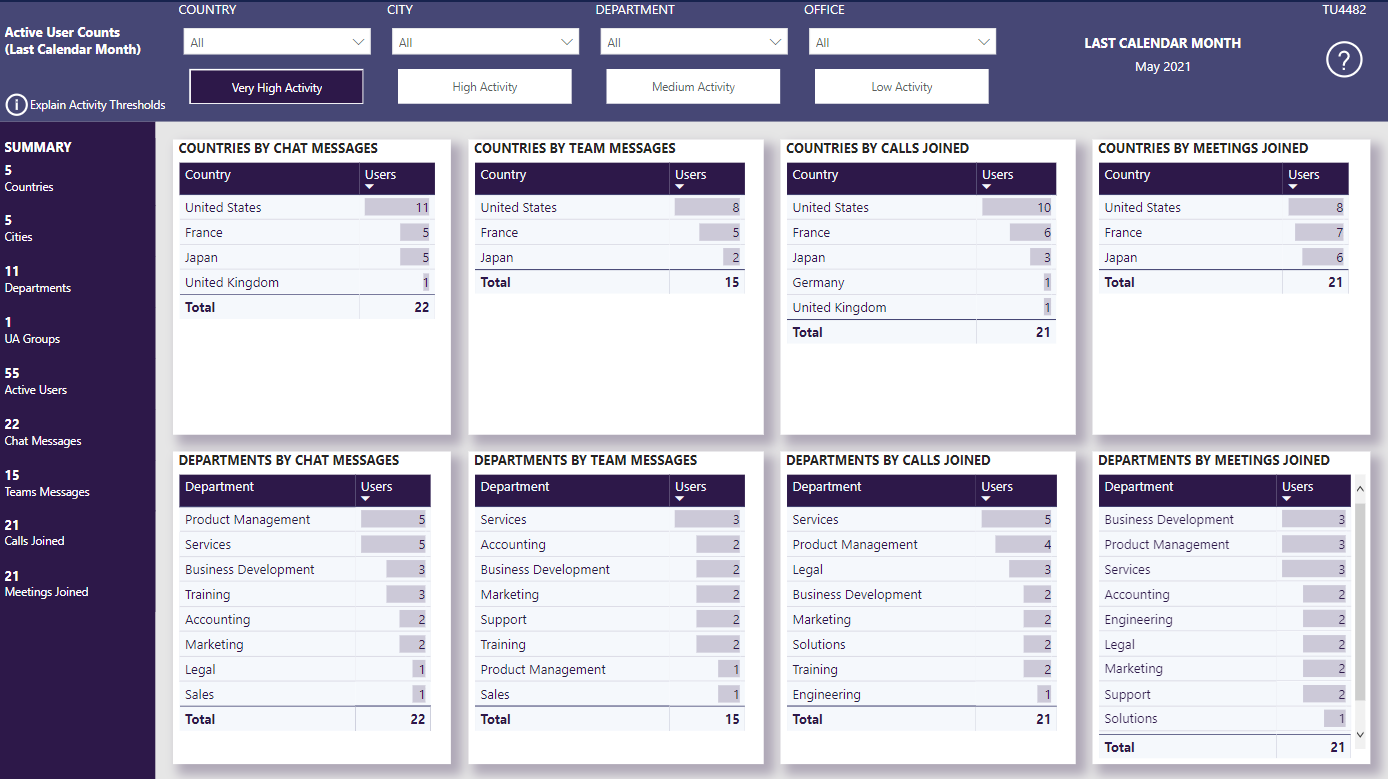This screenshot has width=1388, height=779.
Task: Select Germany row in Countries by Calls Joined
Action: click(x=921, y=283)
